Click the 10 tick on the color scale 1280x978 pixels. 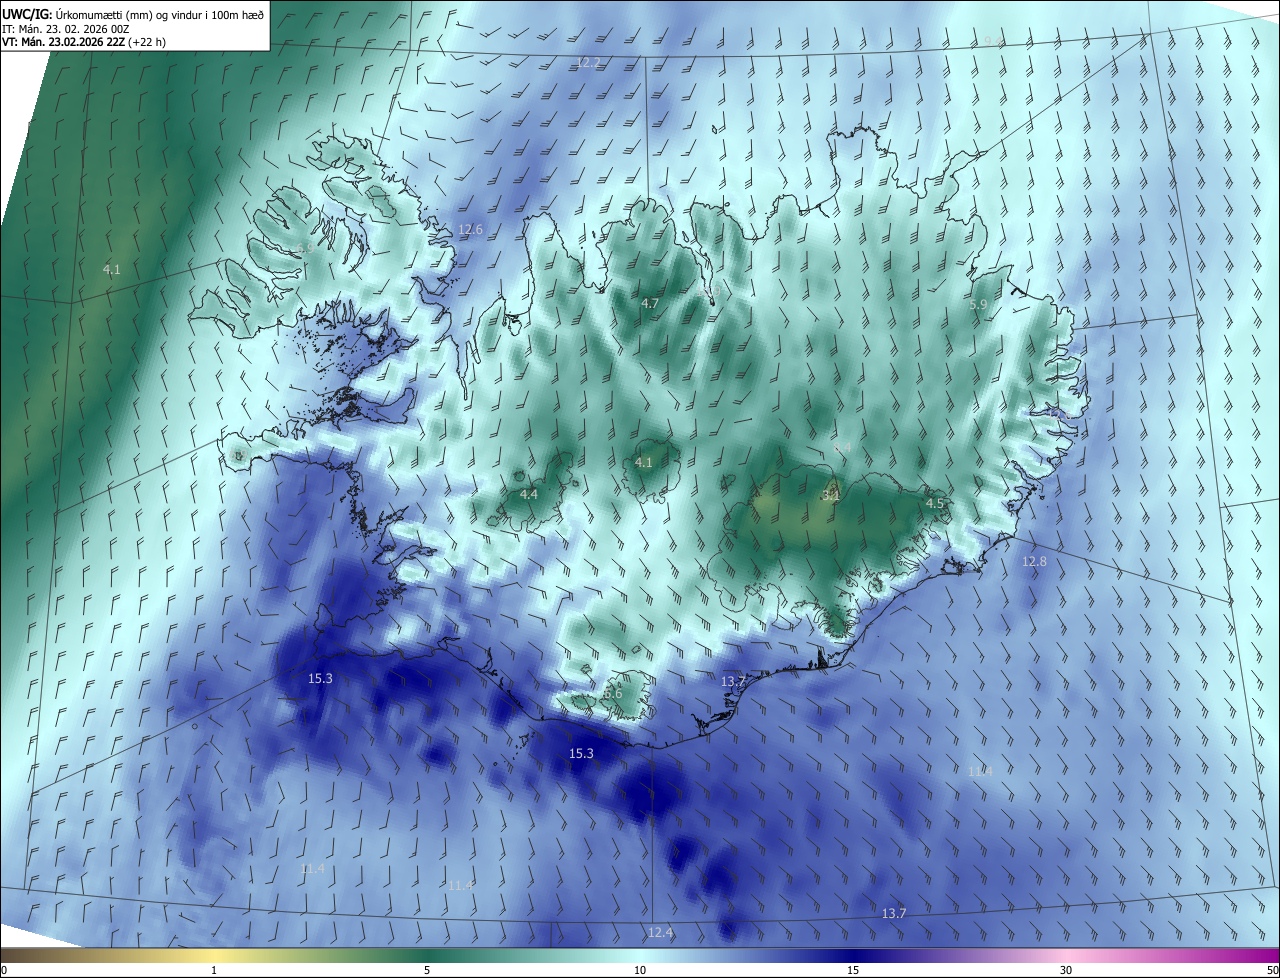tap(640, 970)
